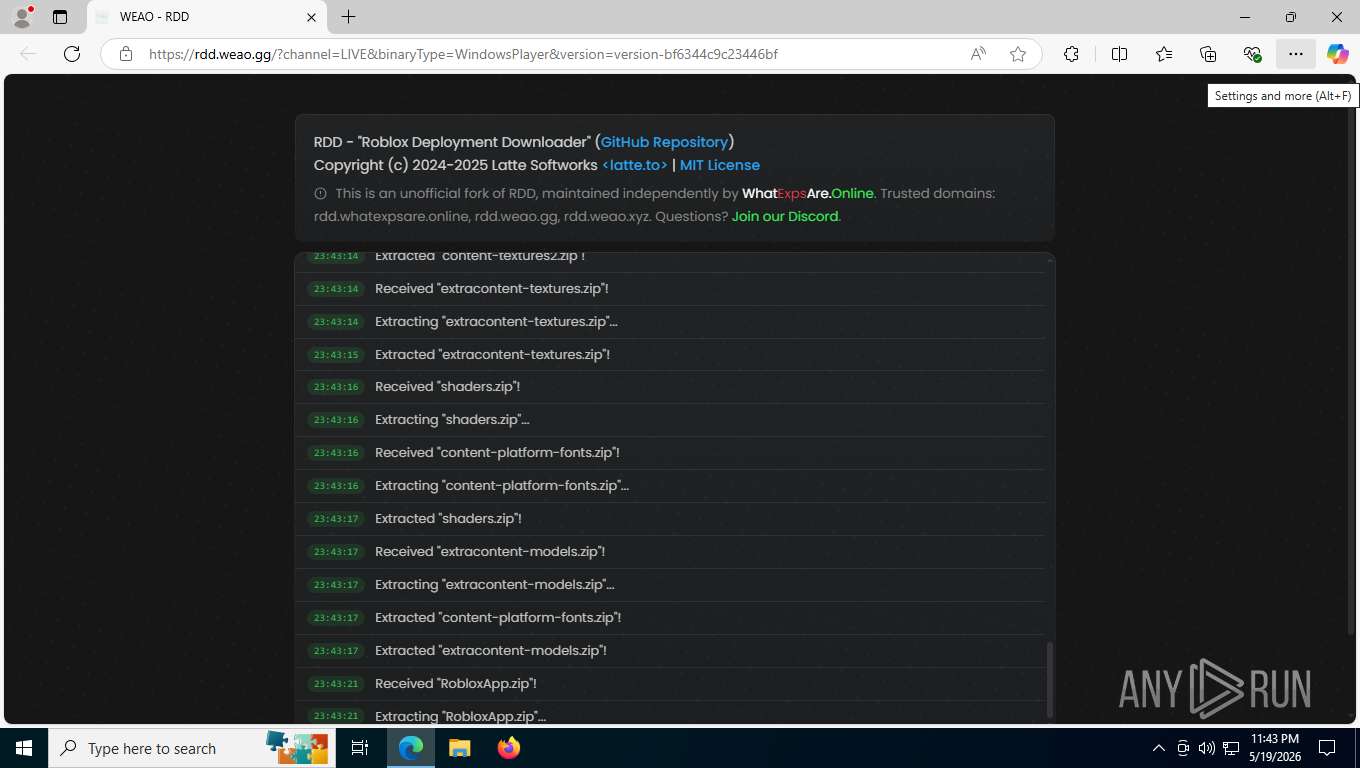The image size is (1360, 768).
Task: Open the MIT License link
Action: [x=720, y=165]
